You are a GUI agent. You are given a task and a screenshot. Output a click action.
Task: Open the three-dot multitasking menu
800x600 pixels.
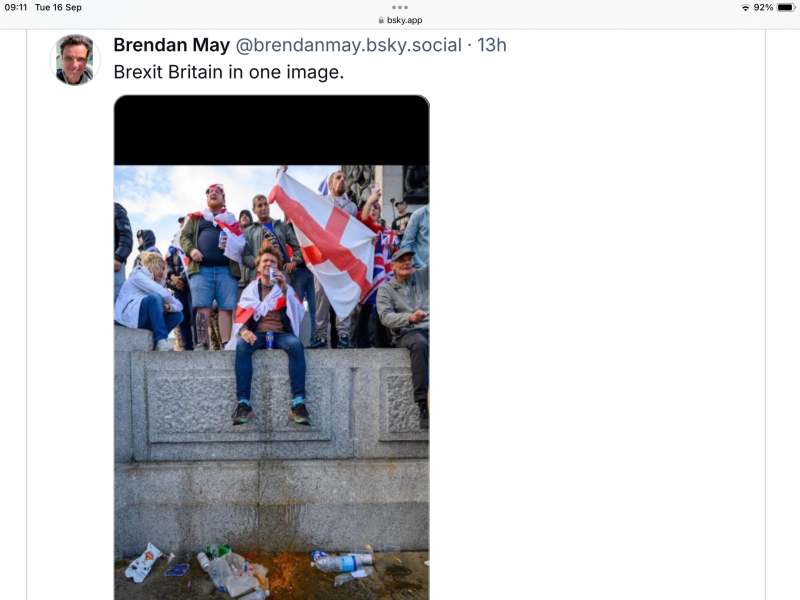point(400,7)
